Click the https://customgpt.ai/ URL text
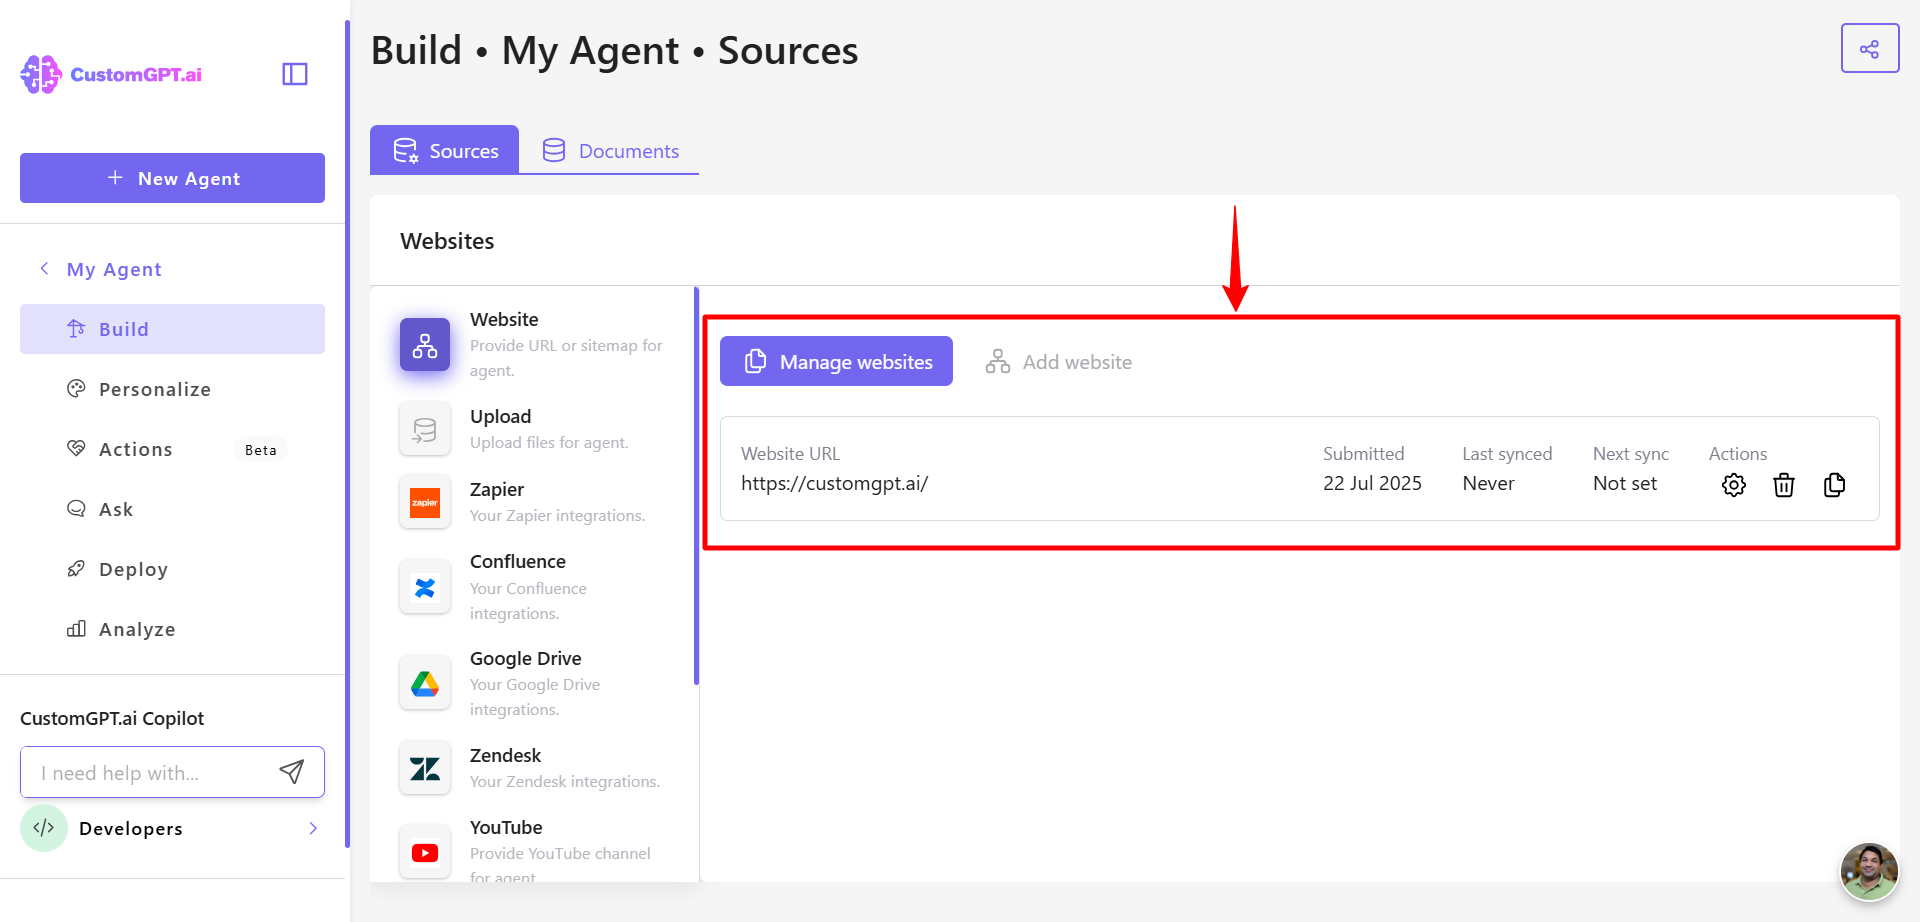1920x922 pixels. coord(834,483)
